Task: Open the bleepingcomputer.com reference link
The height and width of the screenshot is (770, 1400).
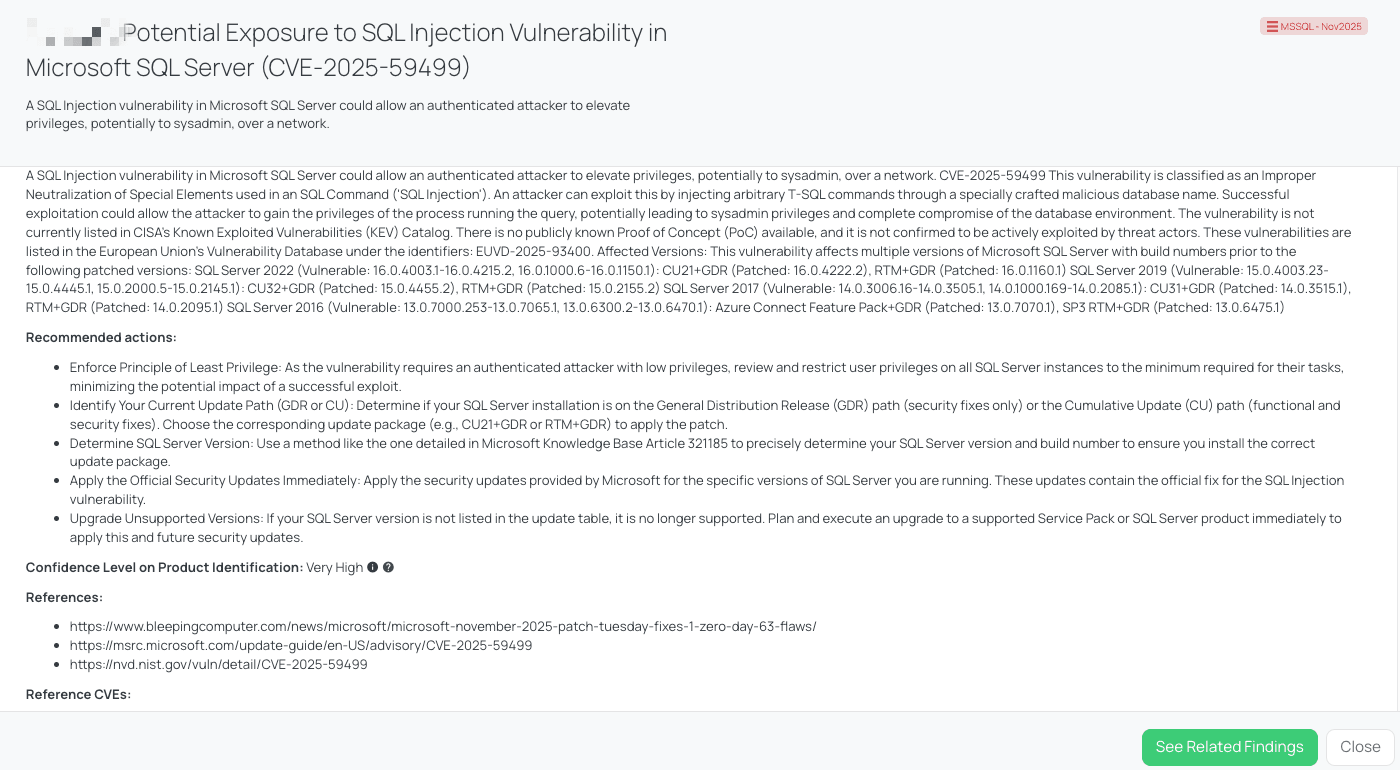Action: click(x=442, y=626)
